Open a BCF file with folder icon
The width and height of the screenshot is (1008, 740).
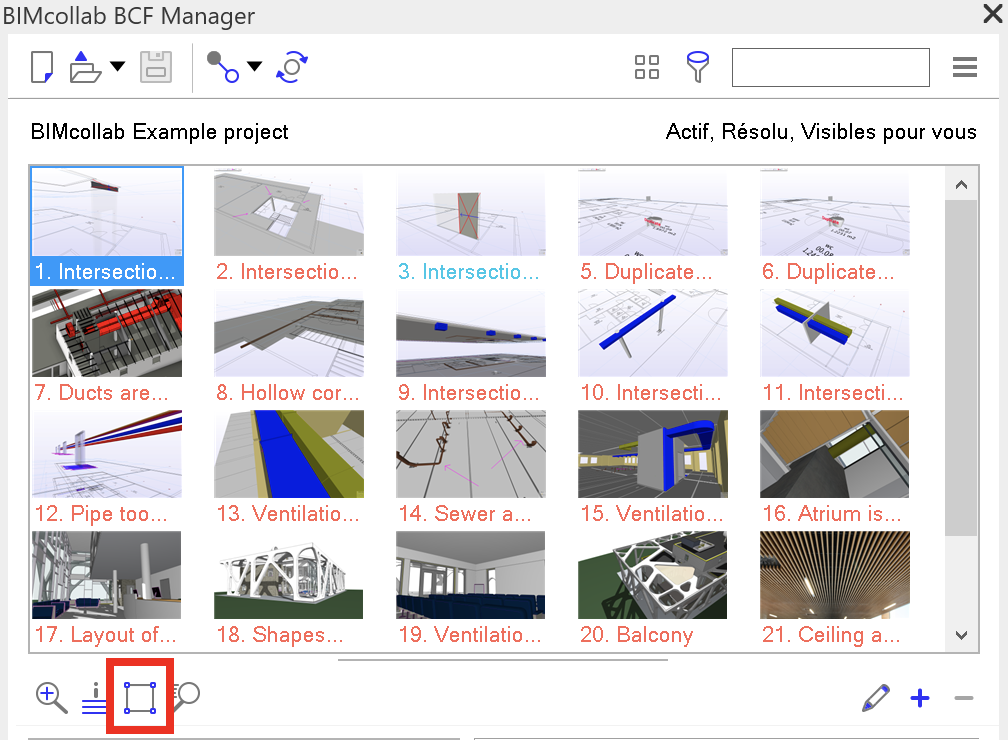(x=85, y=67)
